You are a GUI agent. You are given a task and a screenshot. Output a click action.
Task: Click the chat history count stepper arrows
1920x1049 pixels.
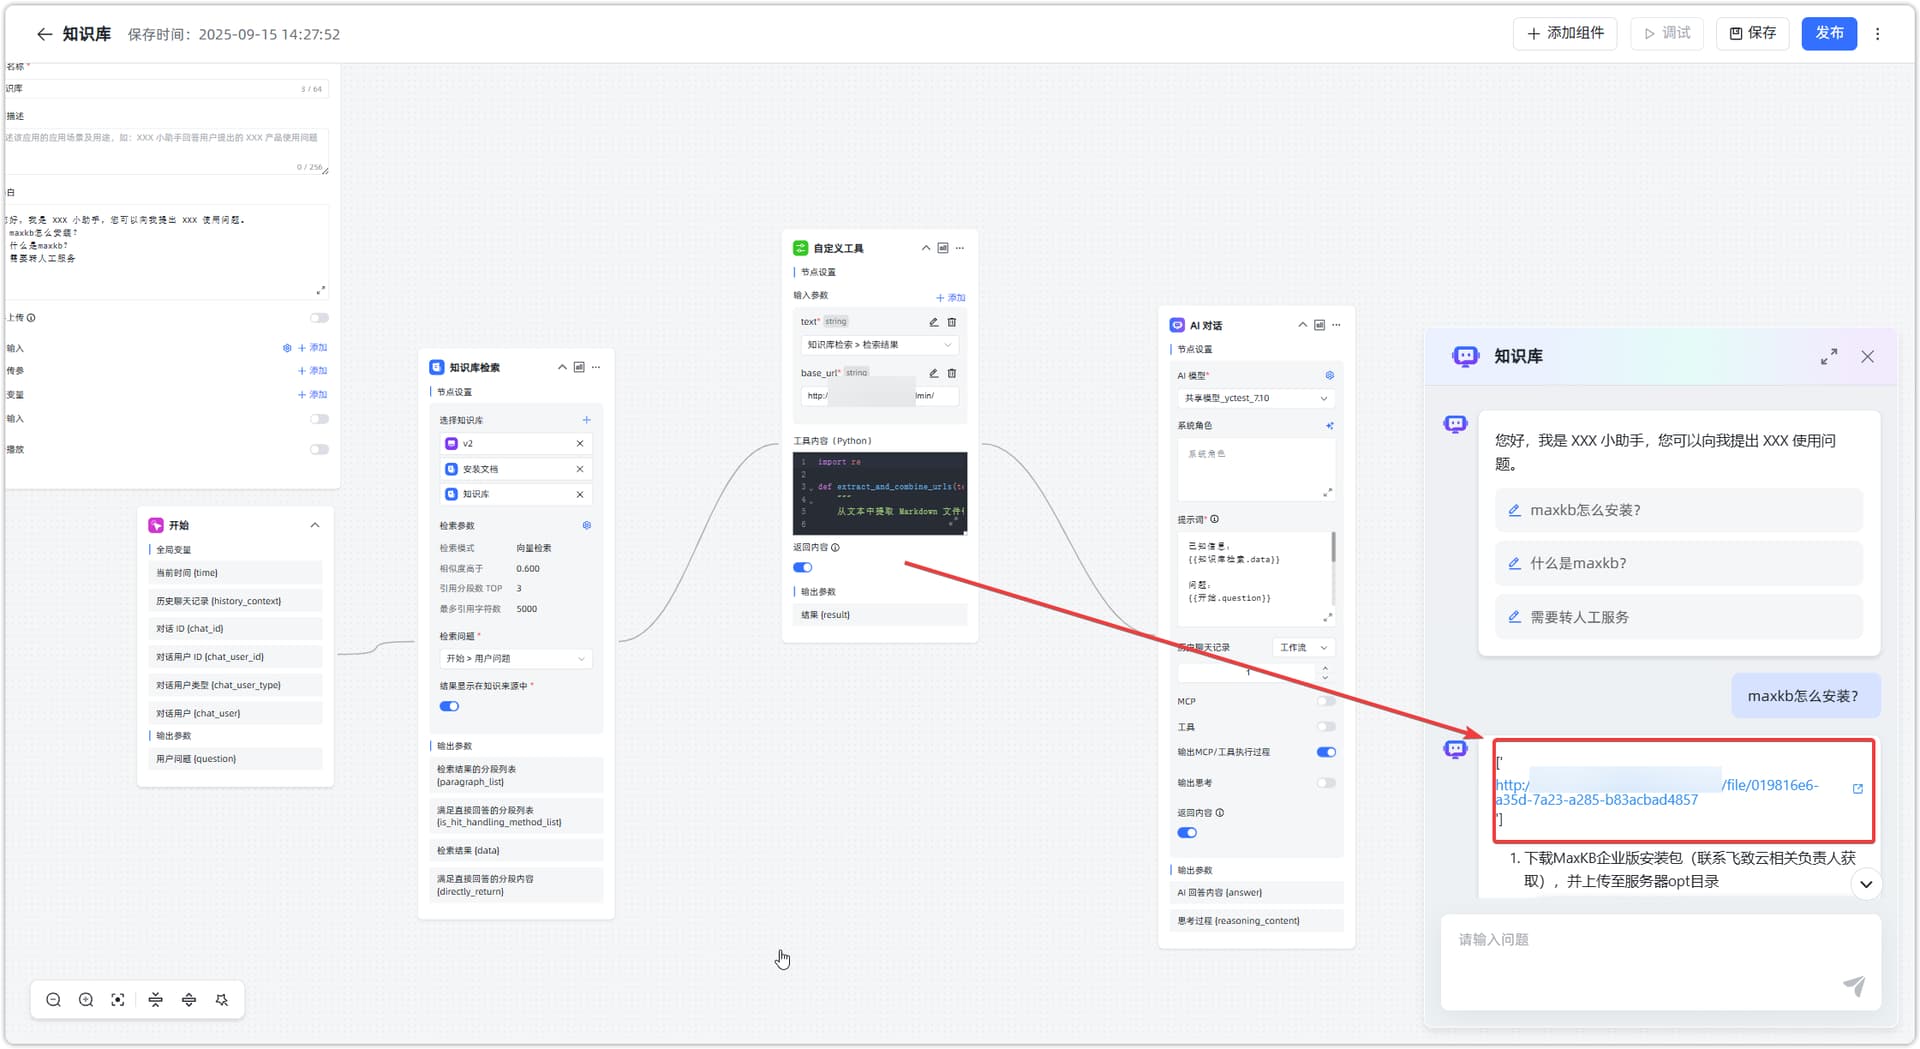(1326, 673)
